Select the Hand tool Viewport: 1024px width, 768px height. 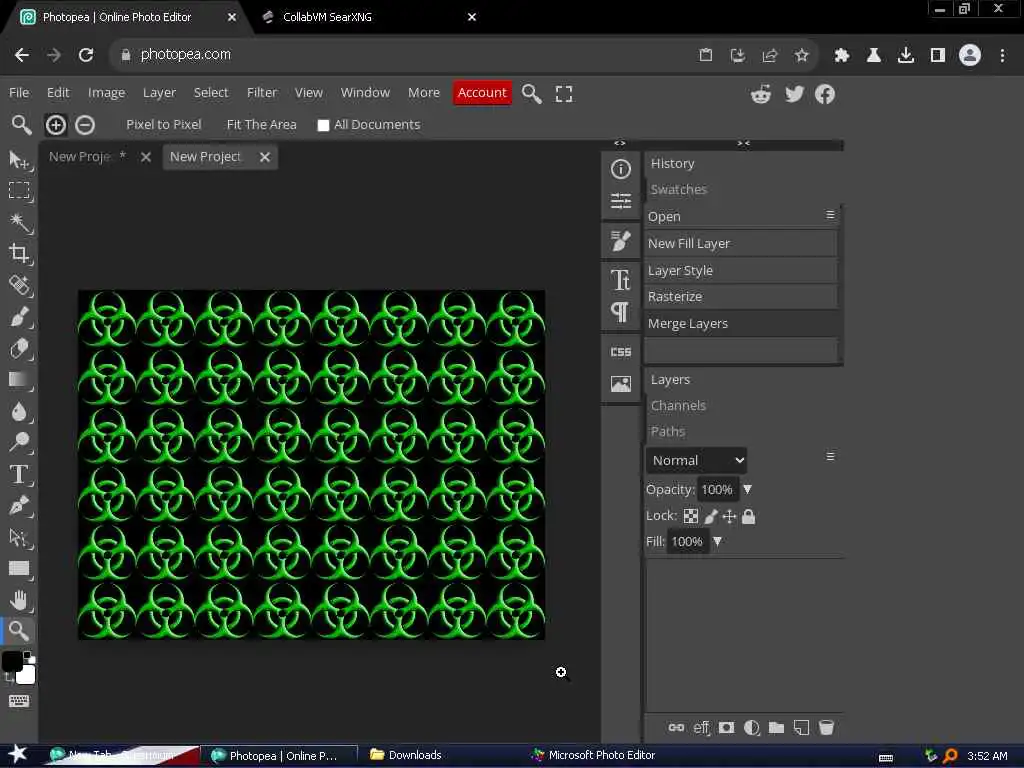tap(18, 600)
